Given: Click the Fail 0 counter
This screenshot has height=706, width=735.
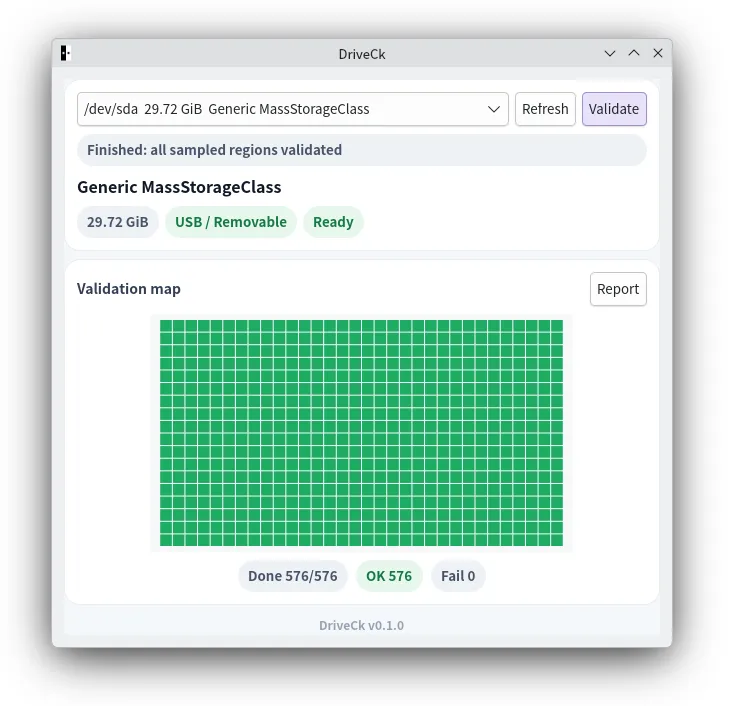Looking at the screenshot, I should [x=458, y=576].
